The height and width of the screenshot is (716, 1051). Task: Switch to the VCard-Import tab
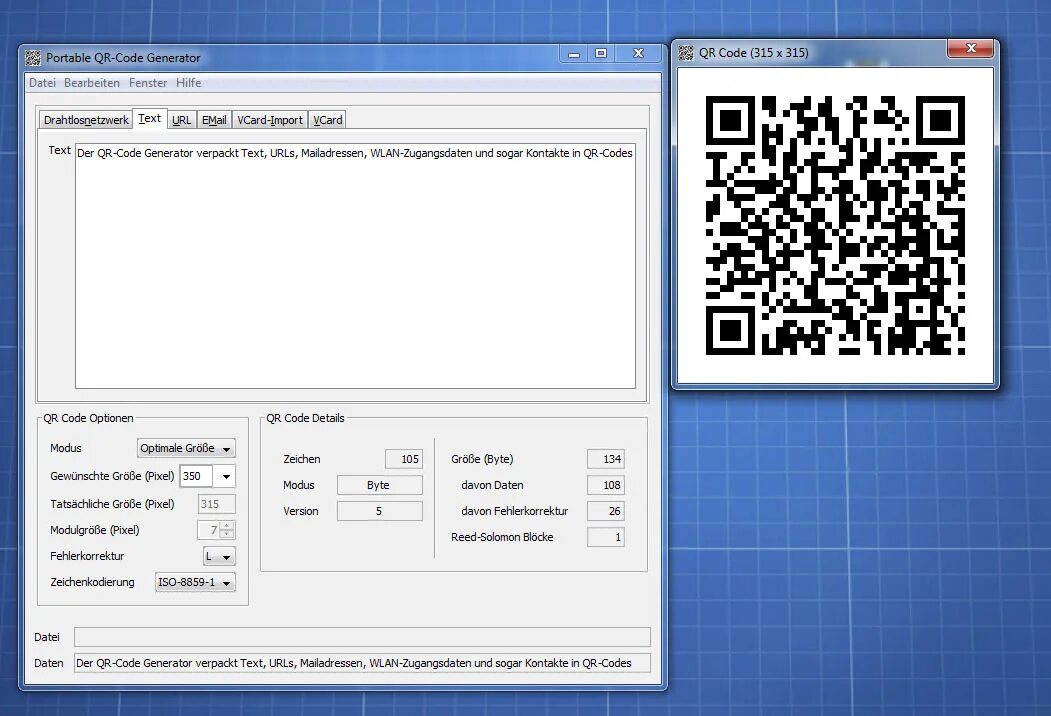click(x=269, y=120)
